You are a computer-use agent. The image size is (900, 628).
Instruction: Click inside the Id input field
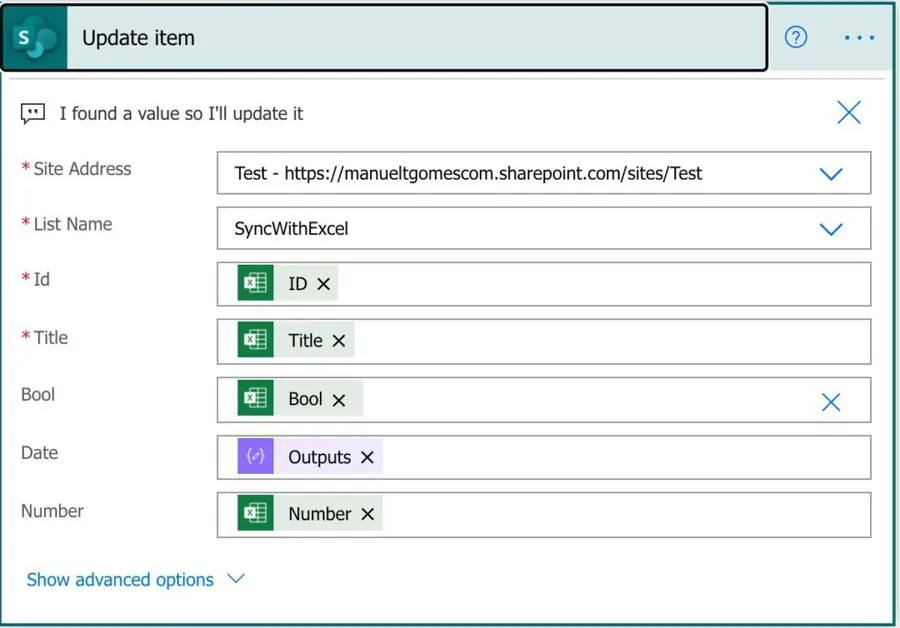[x=600, y=284]
